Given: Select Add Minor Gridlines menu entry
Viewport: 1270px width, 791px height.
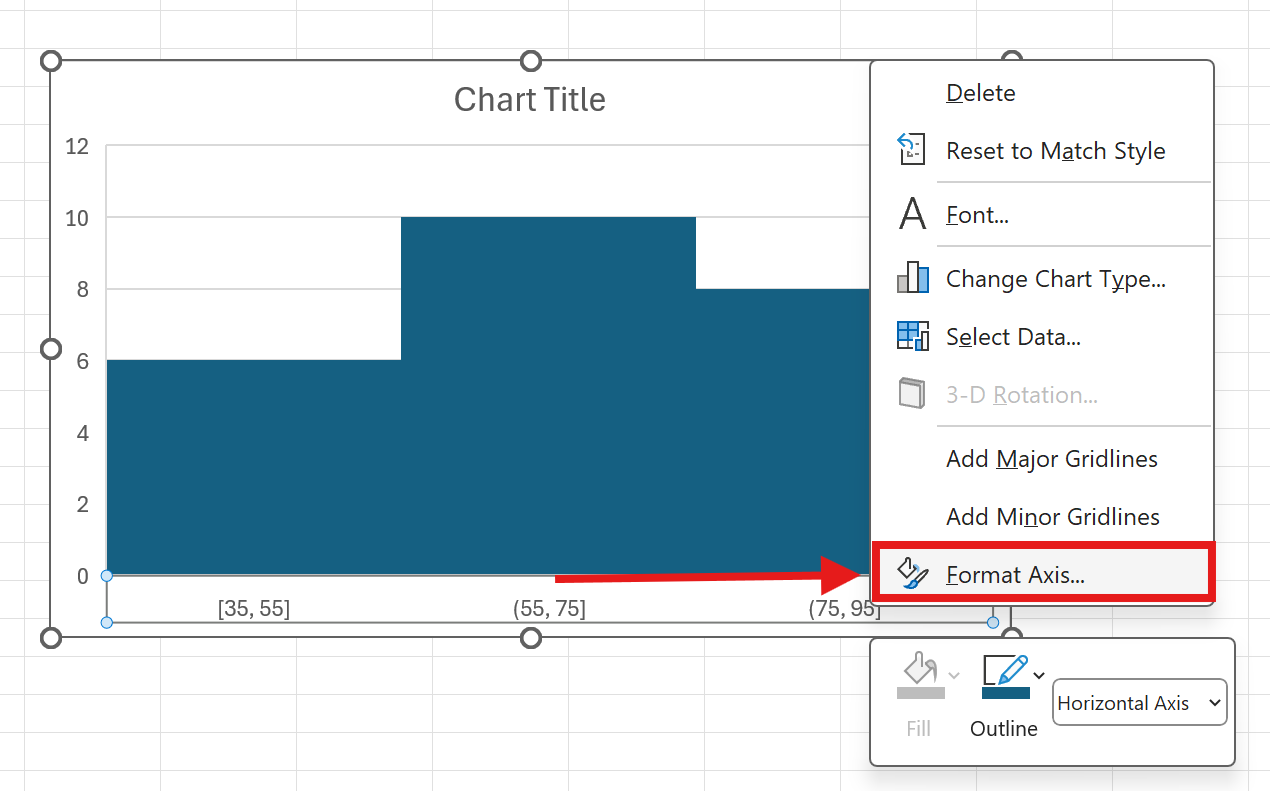Looking at the screenshot, I should 1052,517.
